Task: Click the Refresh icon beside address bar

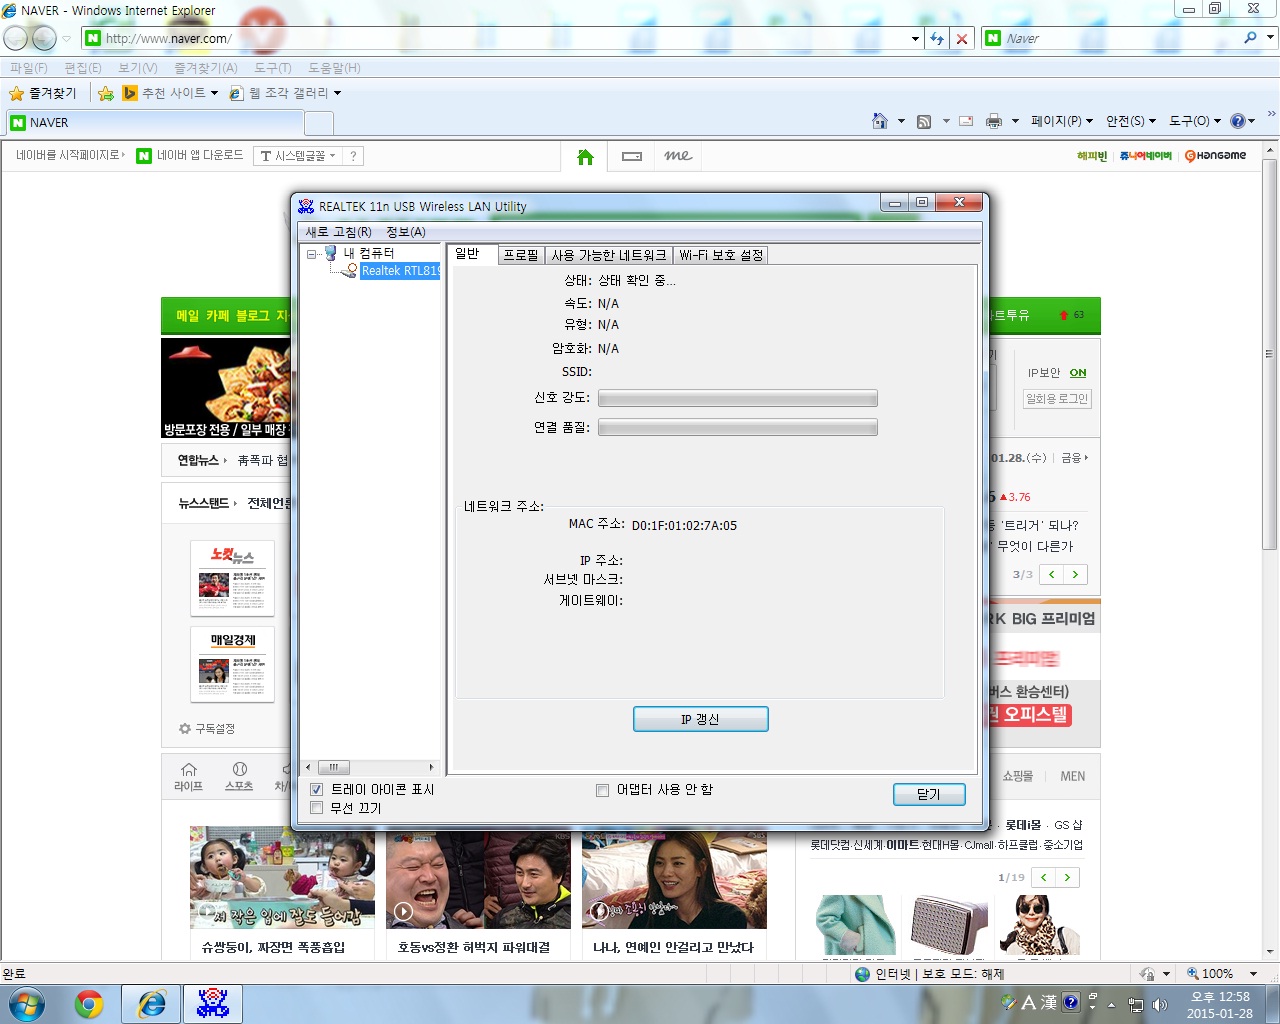Action: point(937,38)
